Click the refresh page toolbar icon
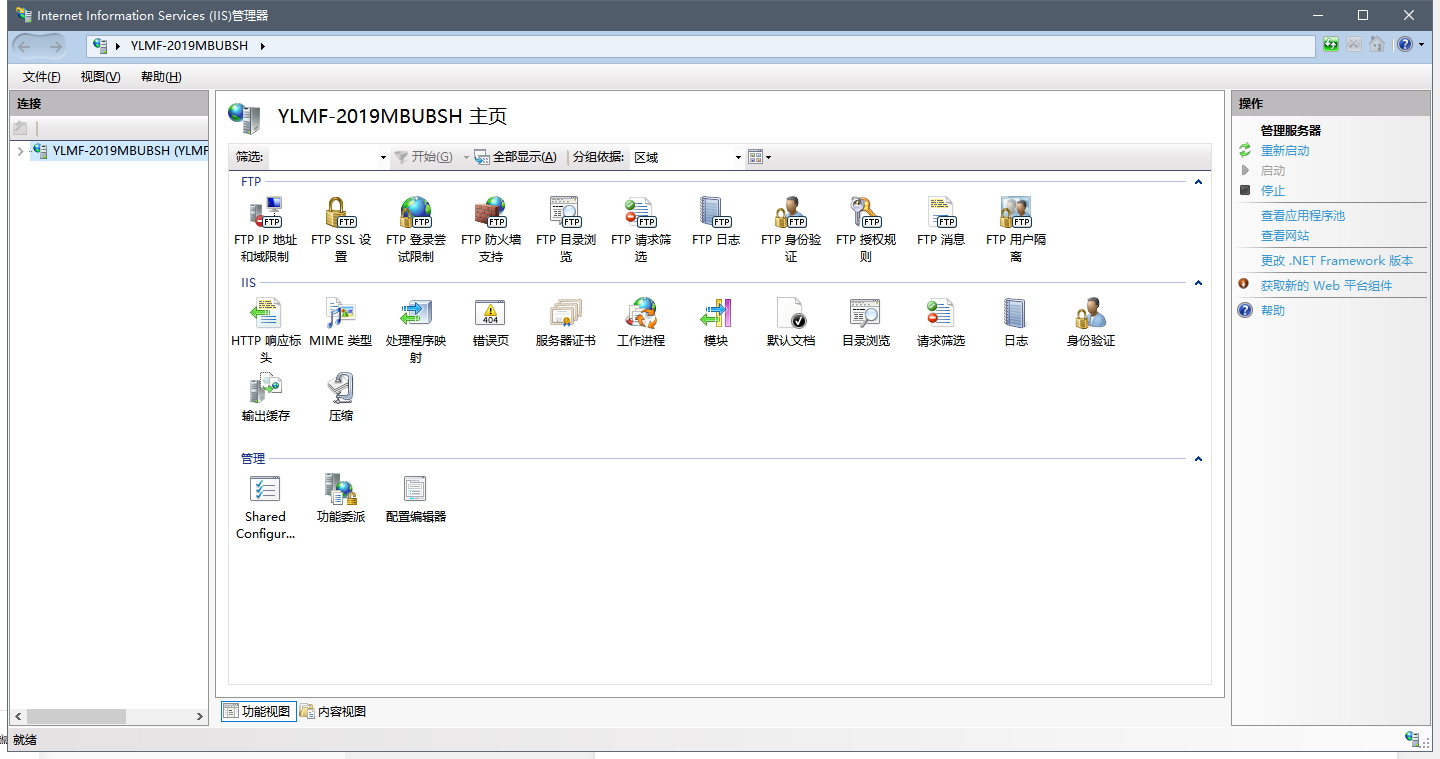Viewport: 1440px width, 759px height. tap(1330, 45)
